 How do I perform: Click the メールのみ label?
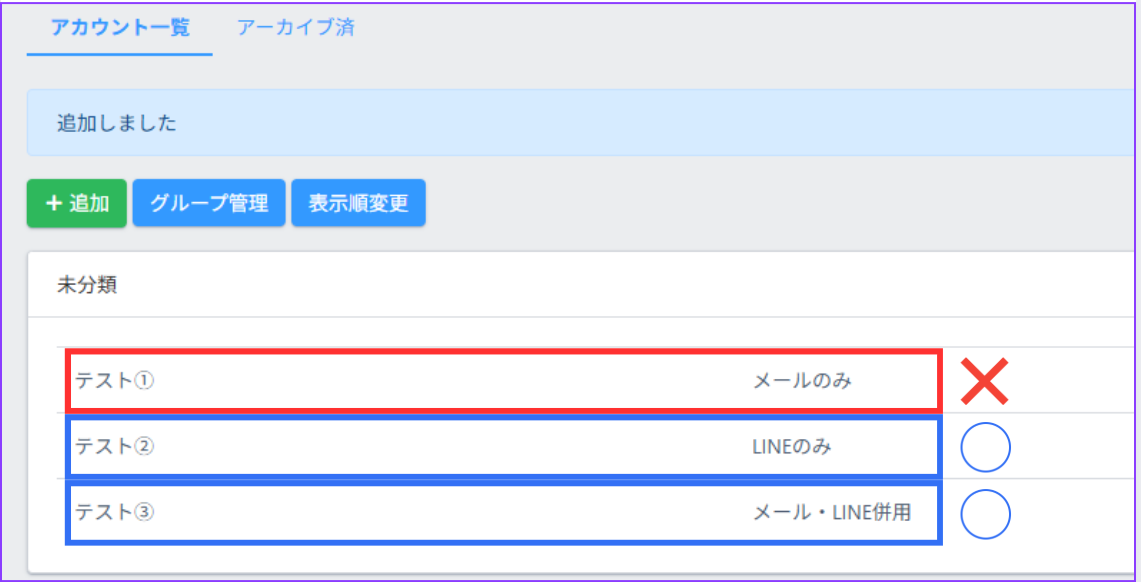802,380
